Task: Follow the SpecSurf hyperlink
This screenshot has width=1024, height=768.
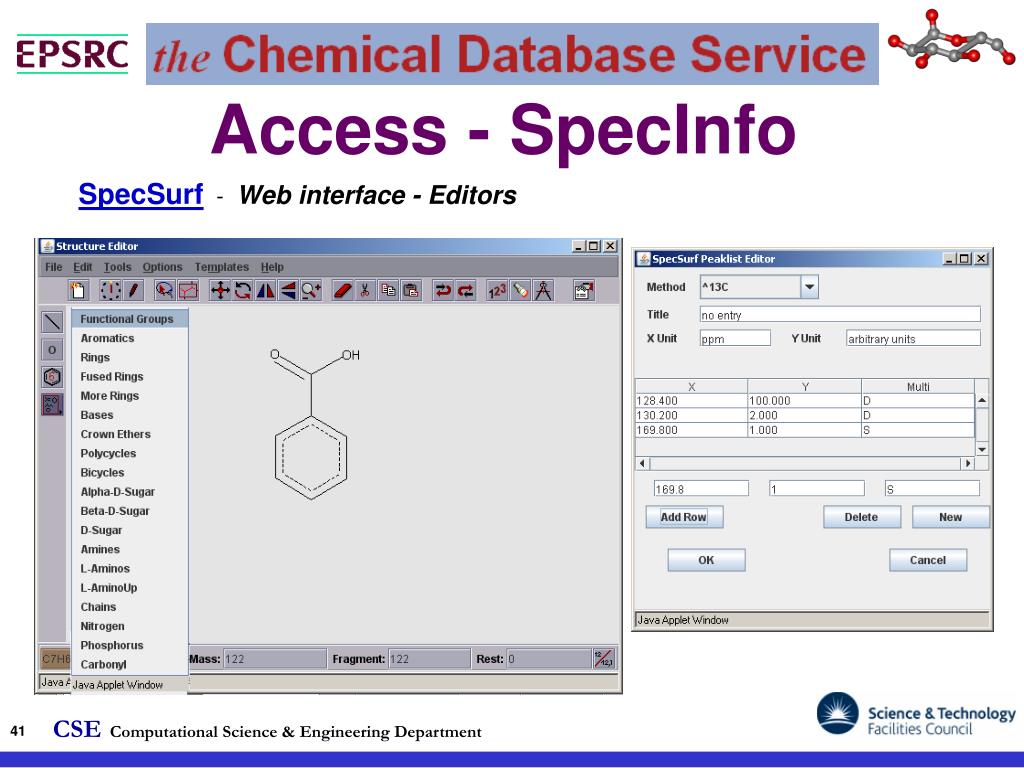Action: (x=140, y=195)
